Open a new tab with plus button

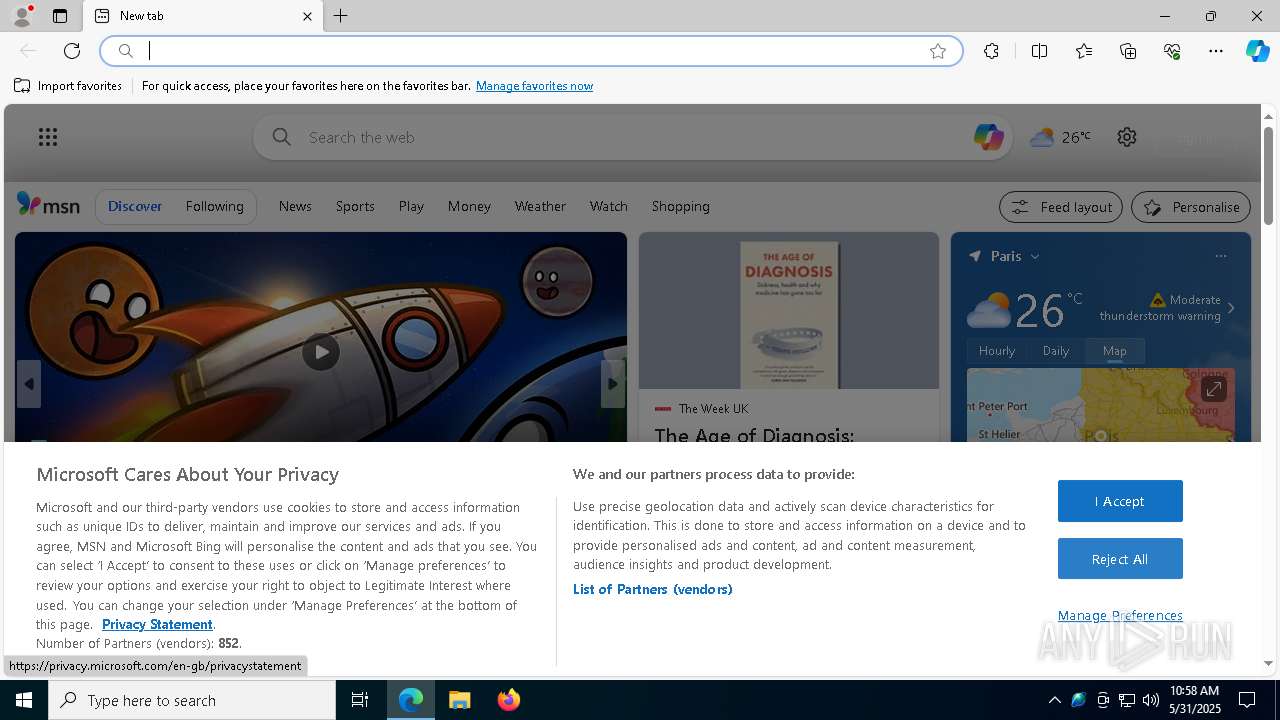341,16
